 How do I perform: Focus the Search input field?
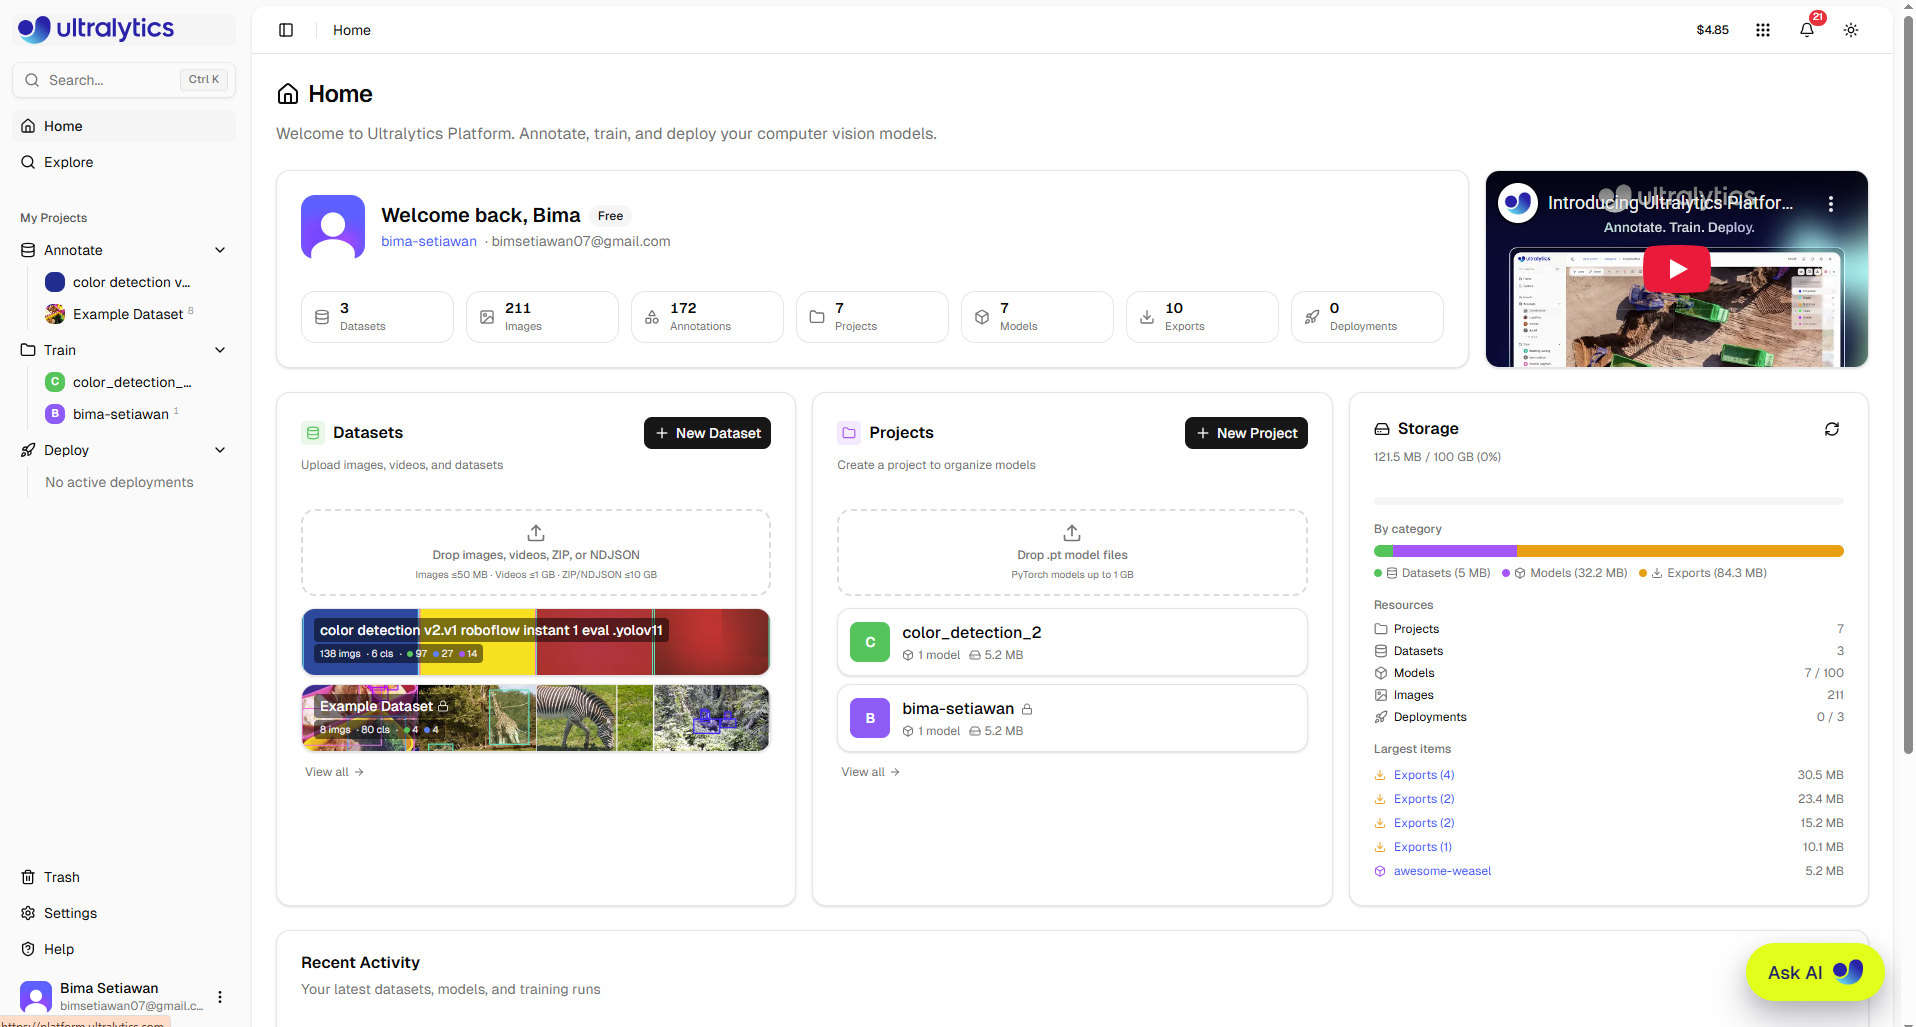tap(124, 80)
